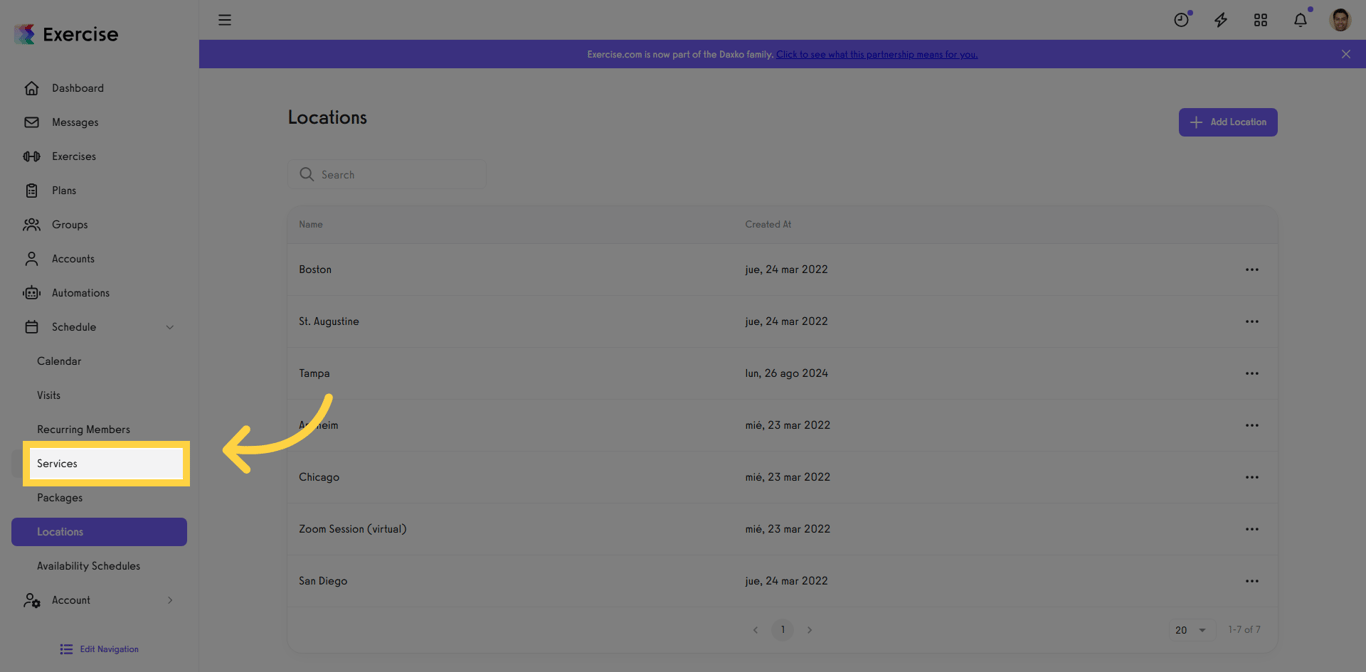
Task: Open options menu for Boston row
Action: [x=1252, y=270]
